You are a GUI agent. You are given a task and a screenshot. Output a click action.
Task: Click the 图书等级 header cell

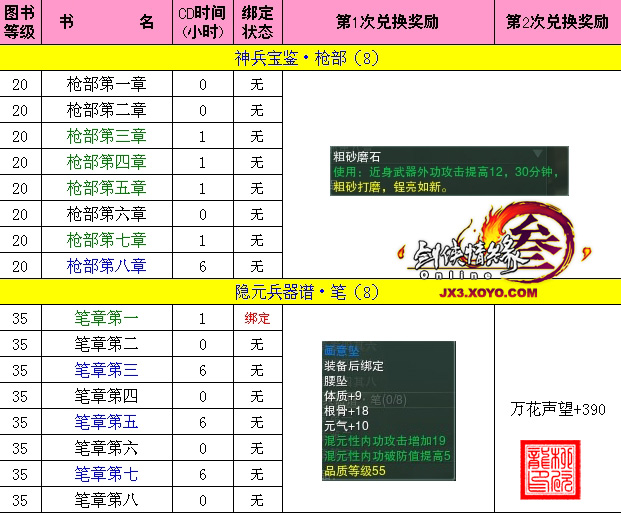20,21
